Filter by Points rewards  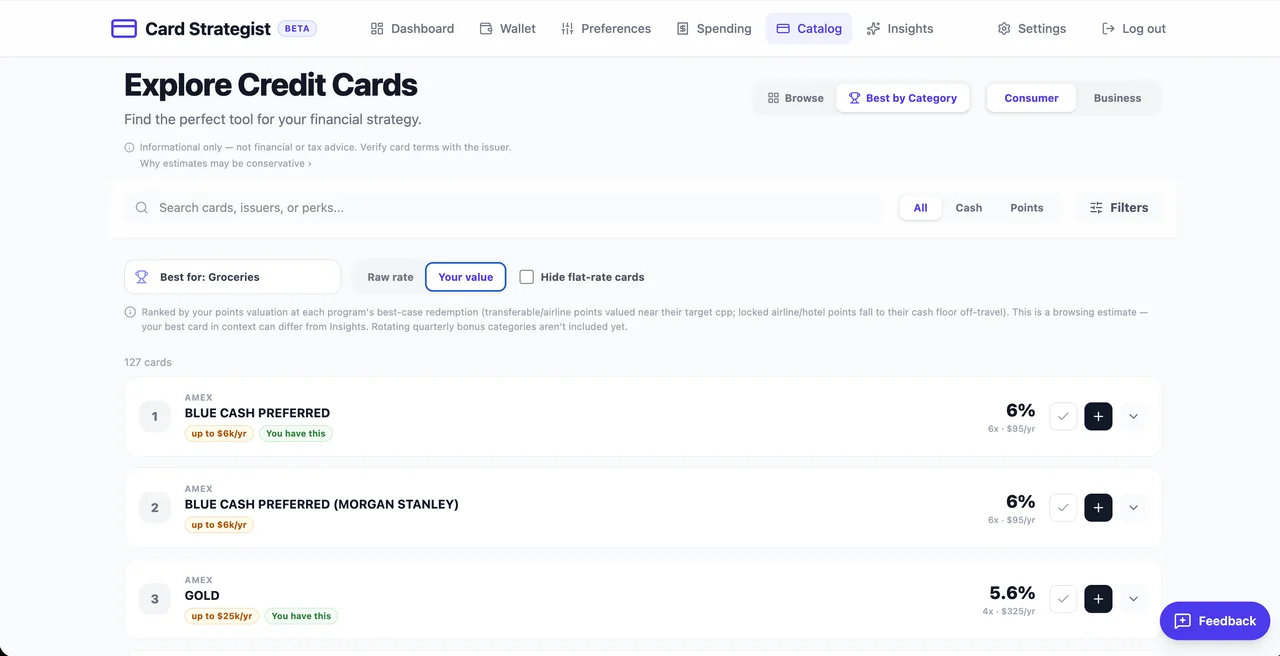click(x=1026, y=208)
